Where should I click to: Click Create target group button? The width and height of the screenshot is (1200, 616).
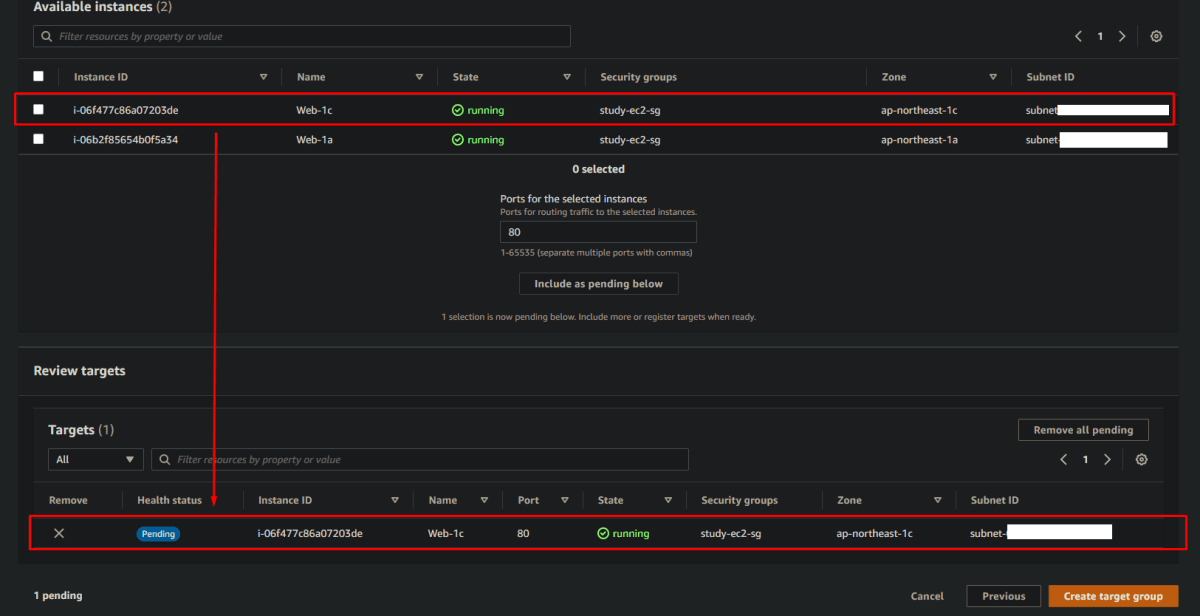1113,596
